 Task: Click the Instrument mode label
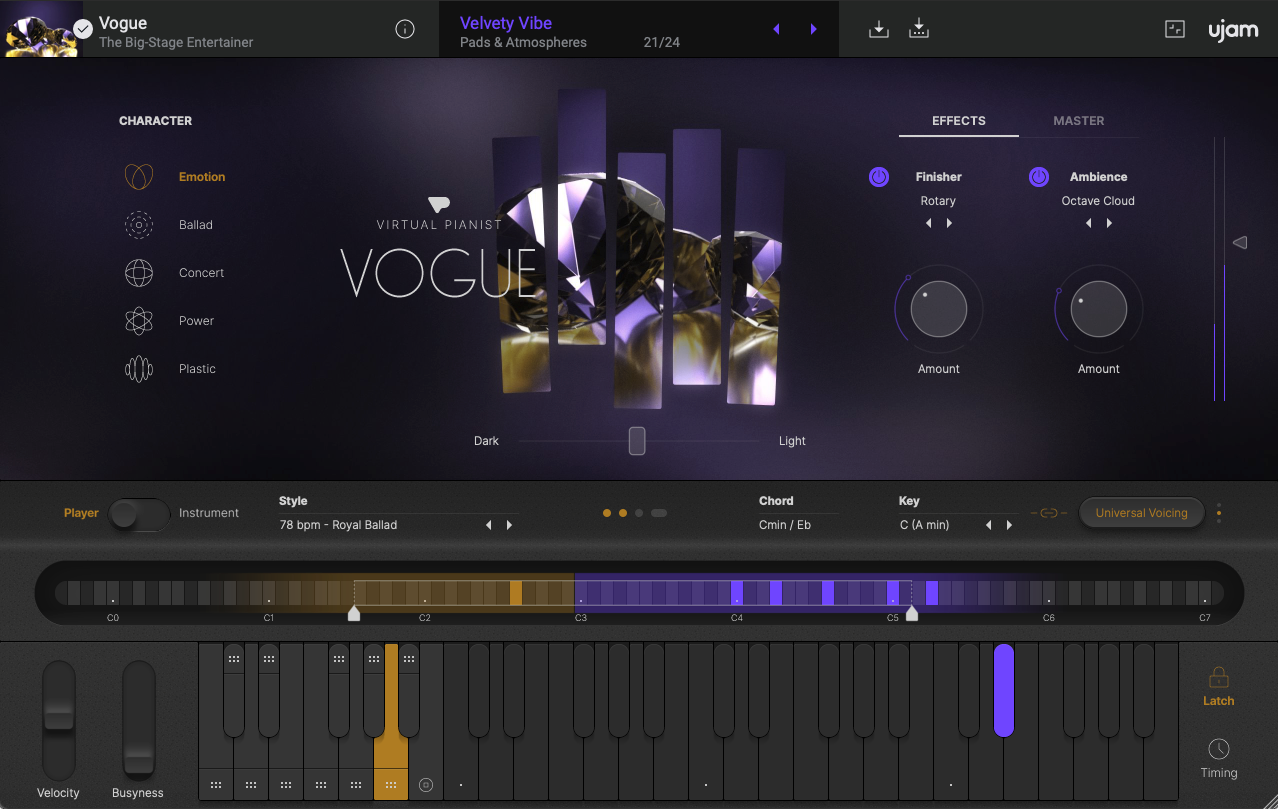[x=209, y=513]
